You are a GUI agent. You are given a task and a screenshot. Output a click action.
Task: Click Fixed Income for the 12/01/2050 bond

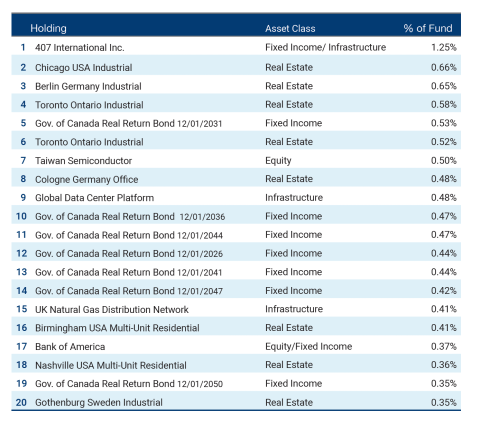tap(294, 384)
